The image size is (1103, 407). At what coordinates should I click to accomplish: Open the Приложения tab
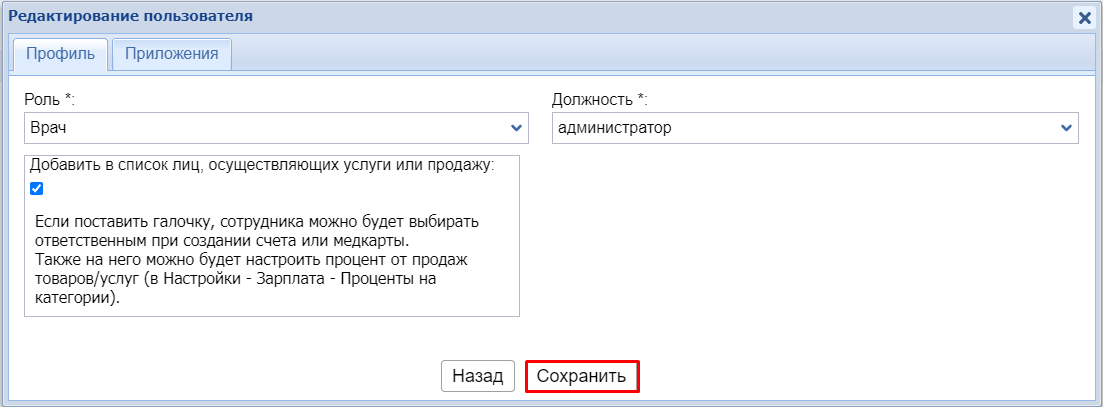172,54
